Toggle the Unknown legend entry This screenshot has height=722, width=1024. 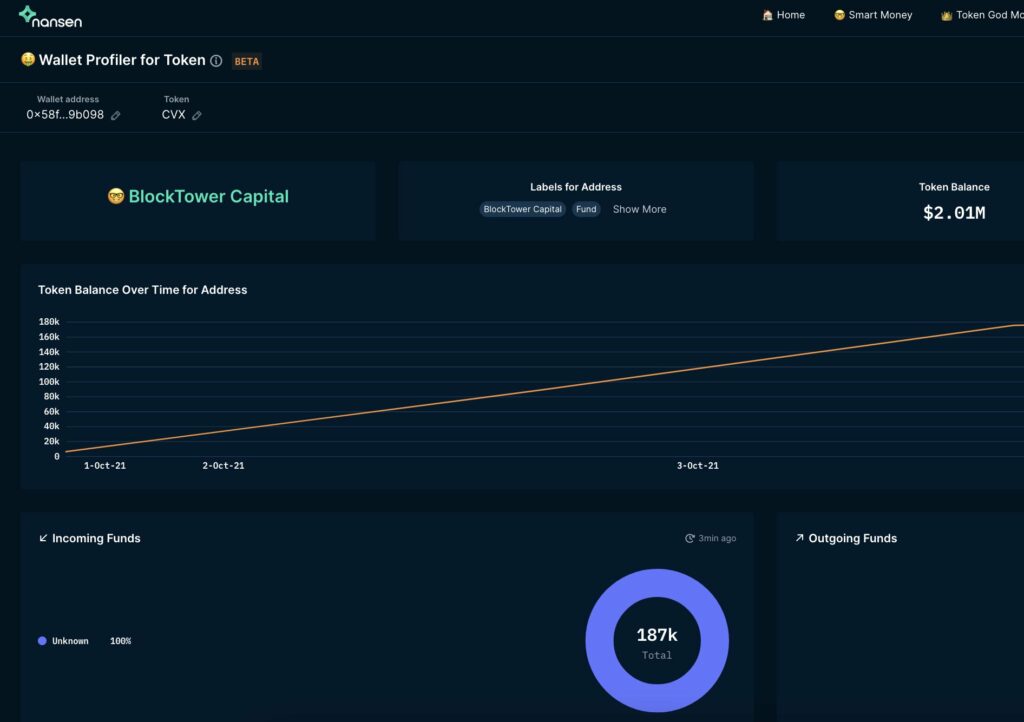tap(70, 641)
